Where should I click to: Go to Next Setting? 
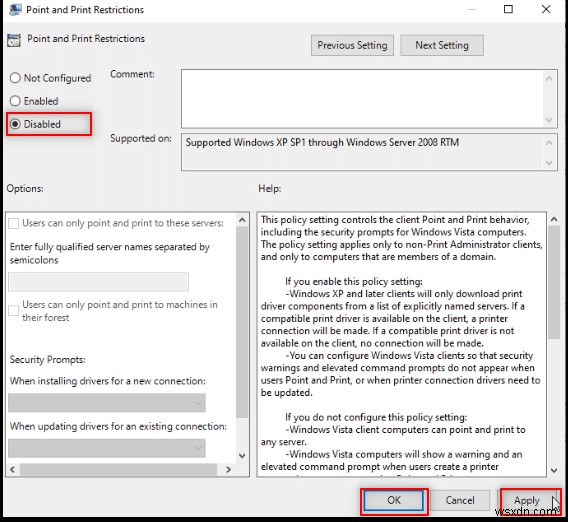tap(442, 45)
